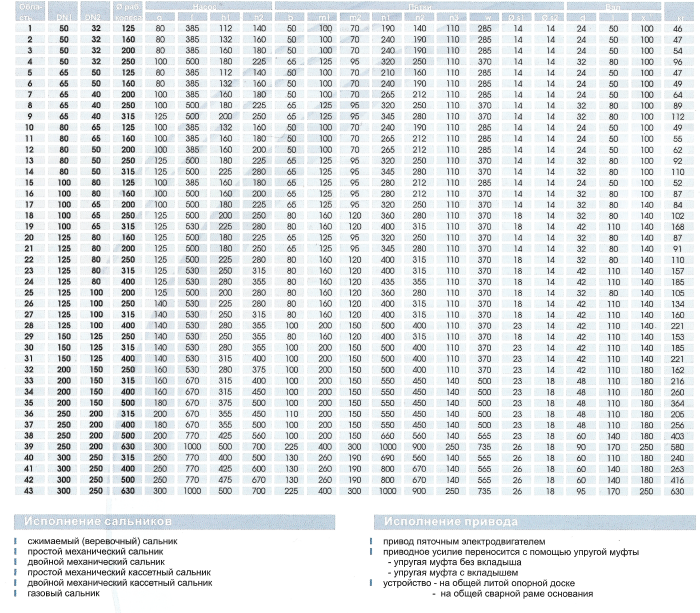Click the 'газовый сальник' list line
The width and height of the screenshot is (700, 613).
[x=63, y=593]
